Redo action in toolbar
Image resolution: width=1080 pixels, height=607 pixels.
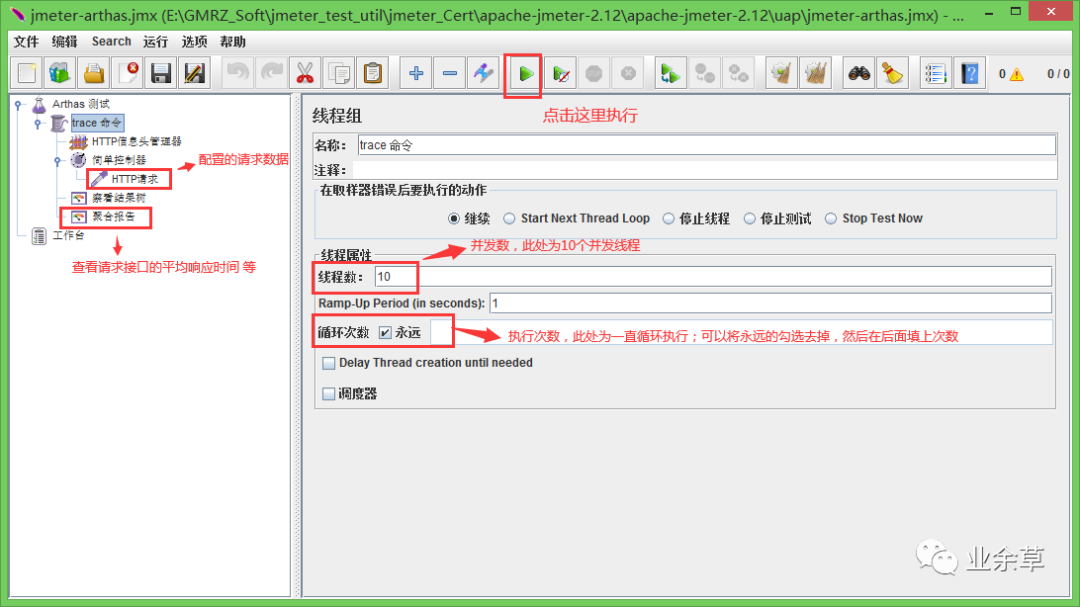(271, 73)
